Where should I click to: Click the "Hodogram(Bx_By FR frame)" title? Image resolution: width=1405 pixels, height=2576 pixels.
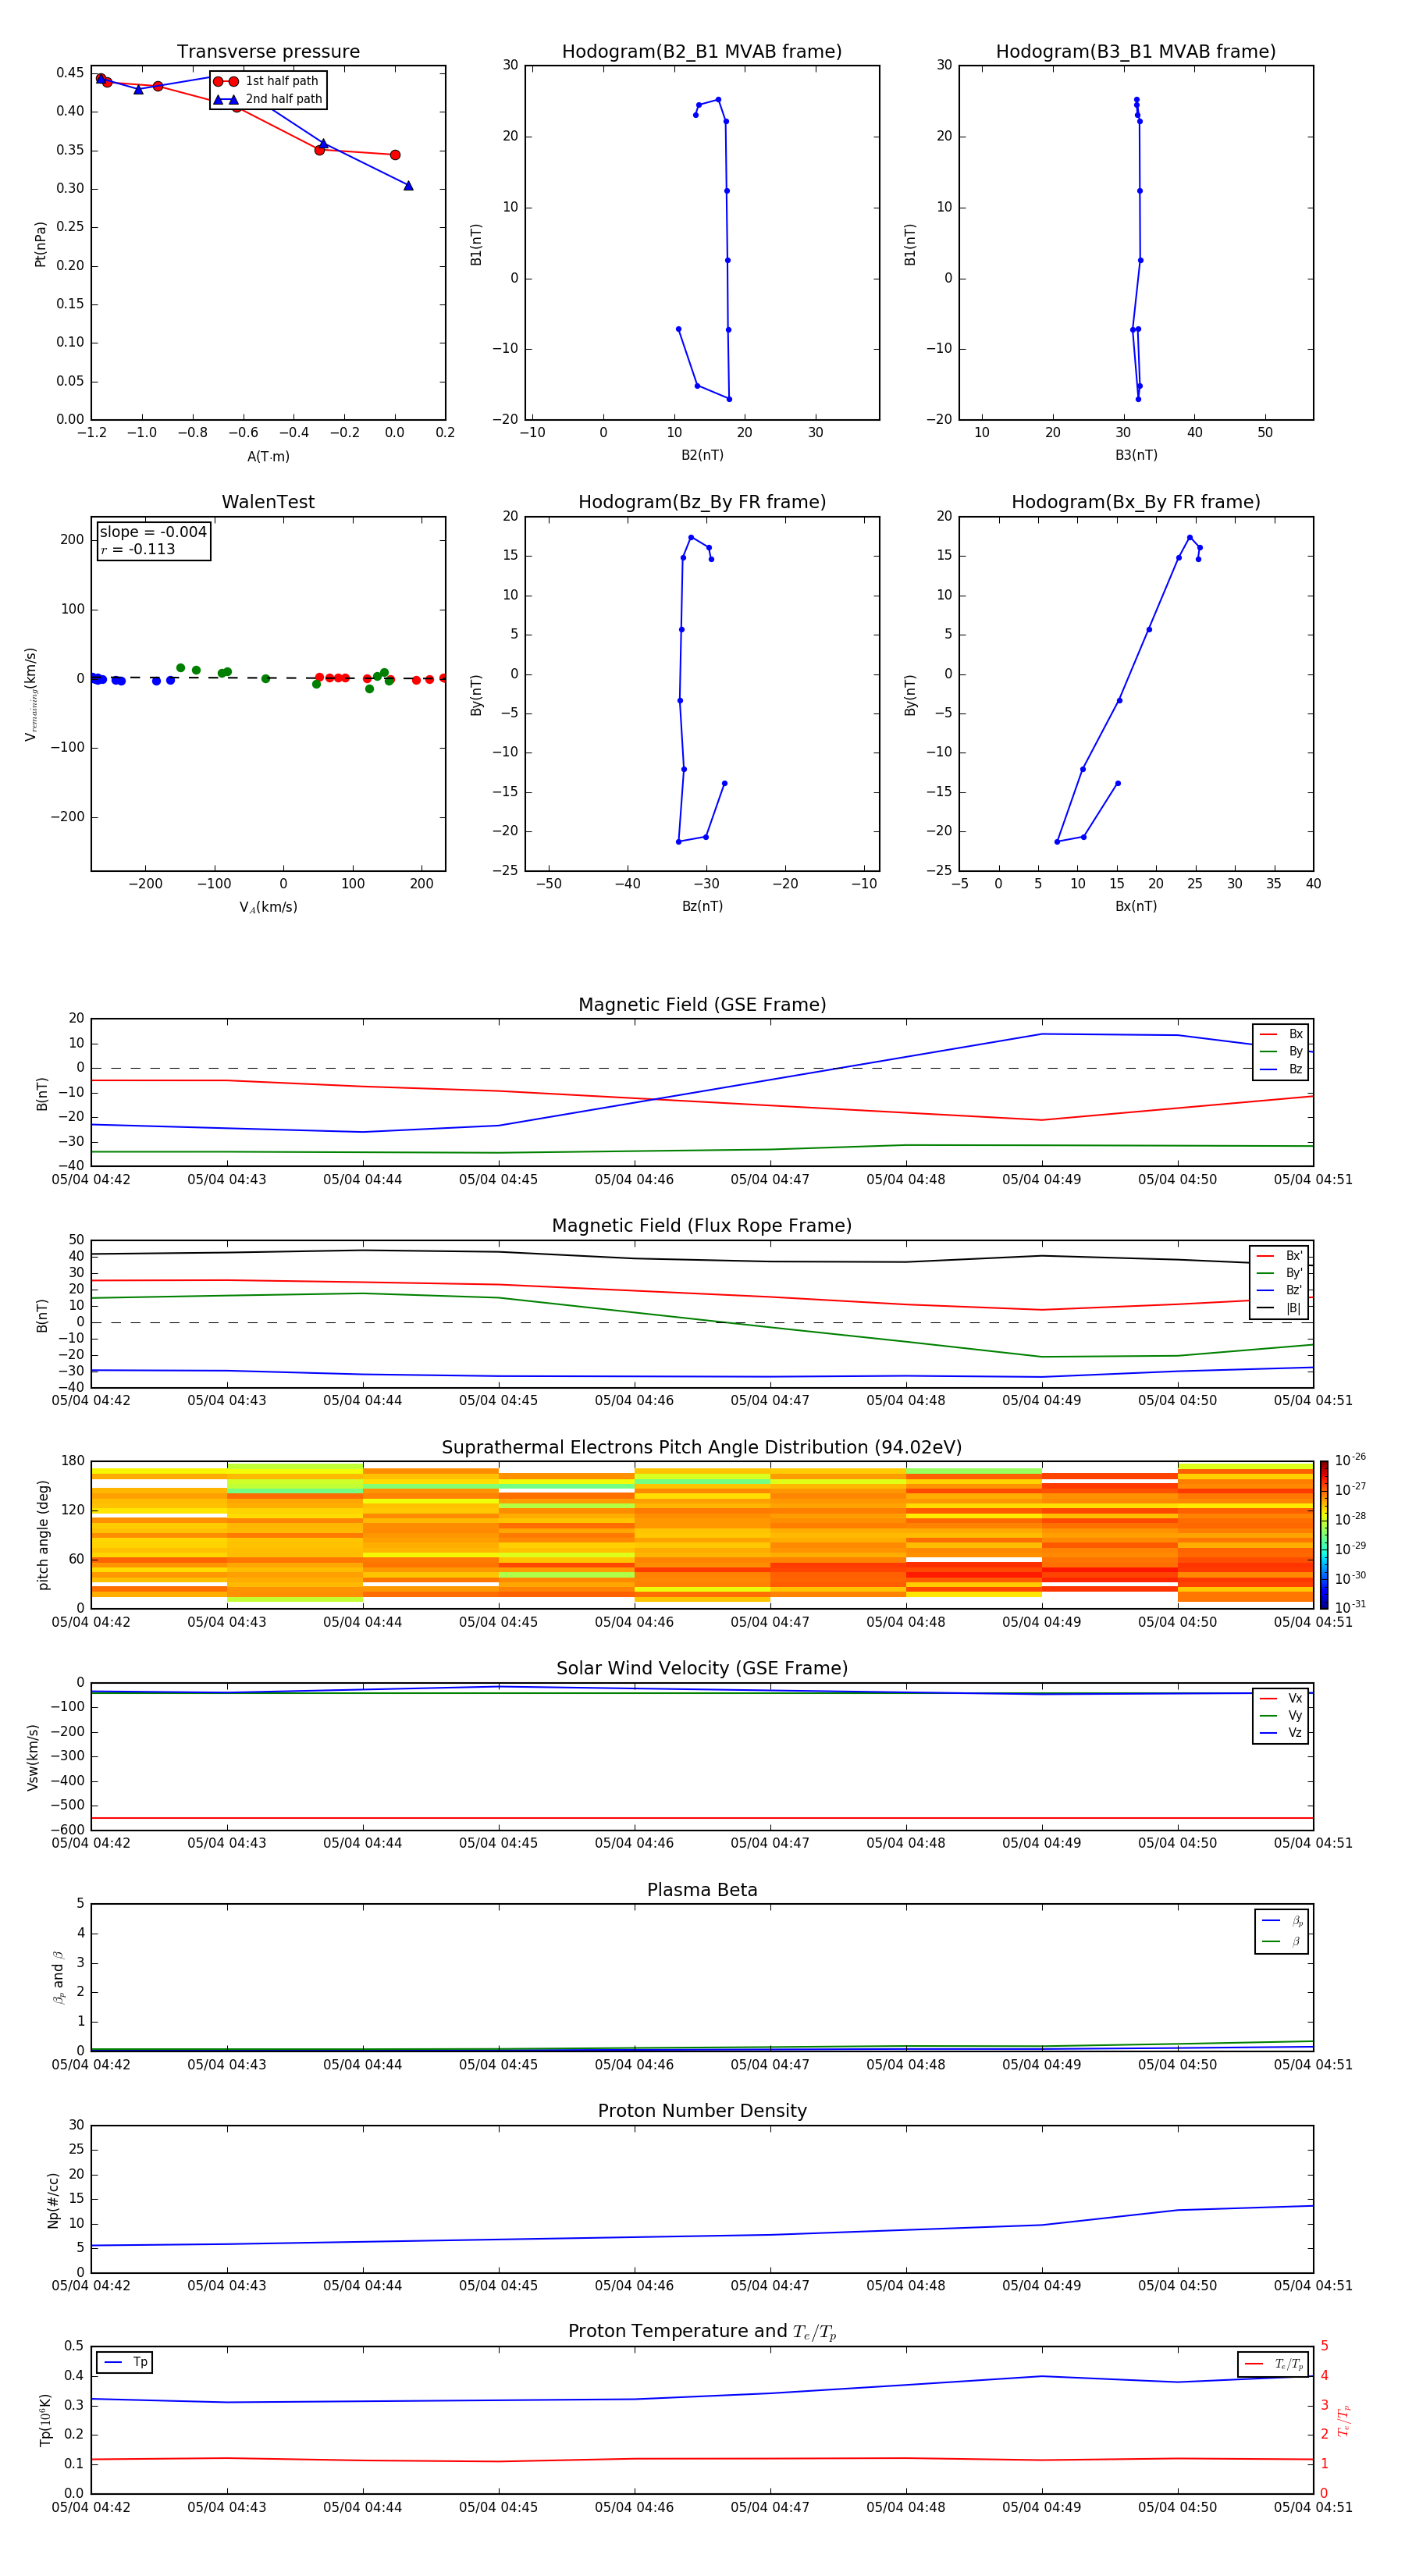coord(1136,502)
